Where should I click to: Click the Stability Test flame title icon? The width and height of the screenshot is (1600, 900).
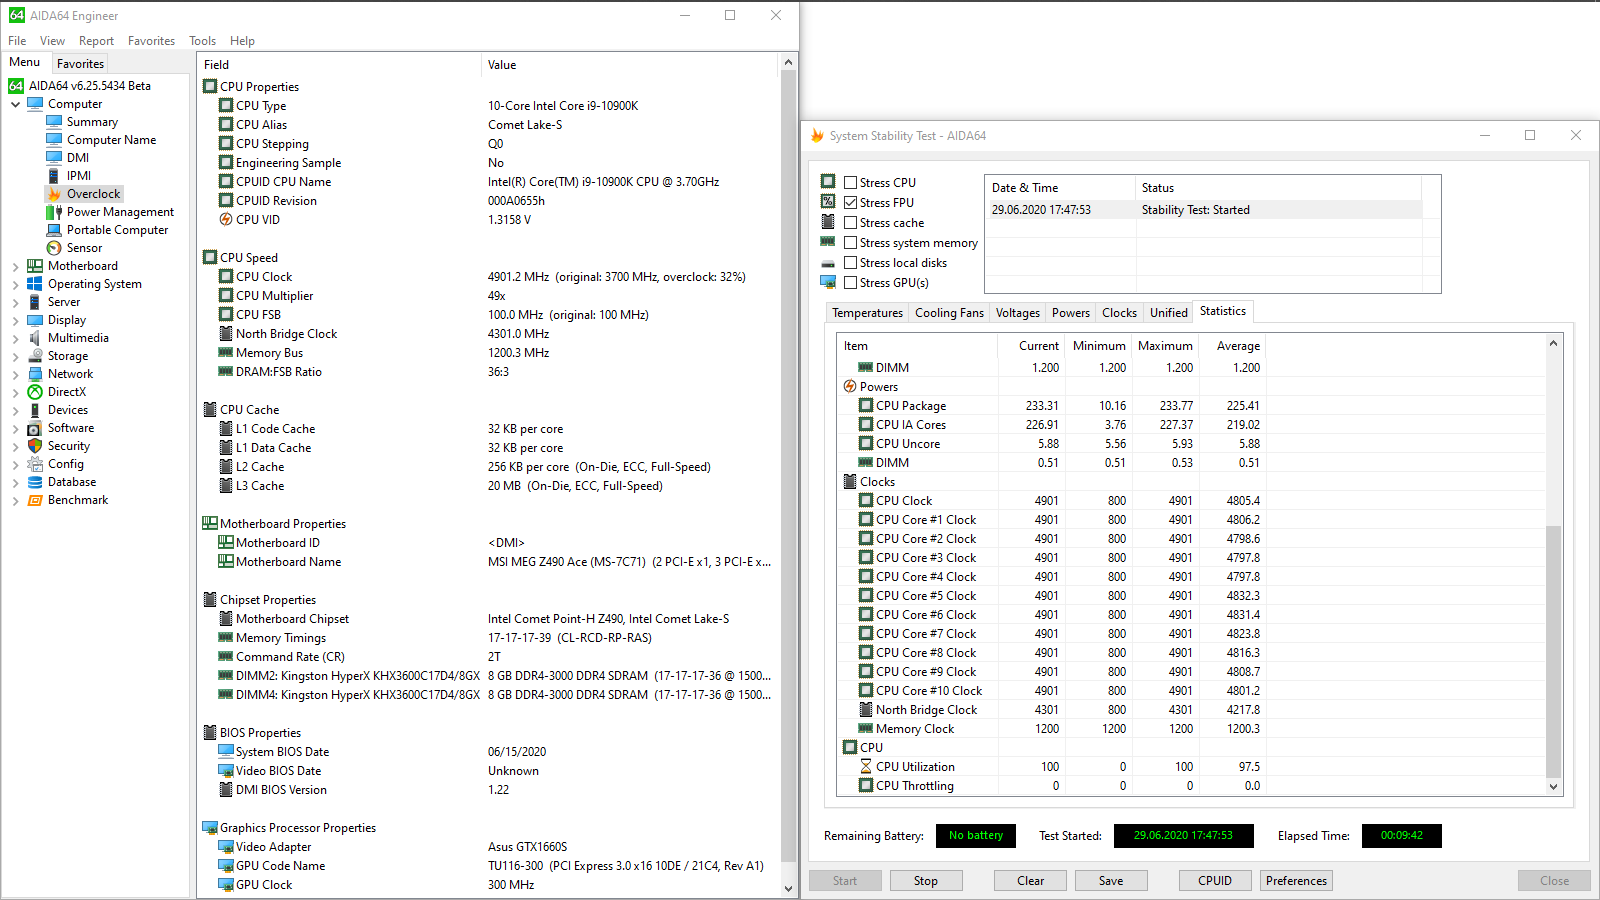pos(817,136)
